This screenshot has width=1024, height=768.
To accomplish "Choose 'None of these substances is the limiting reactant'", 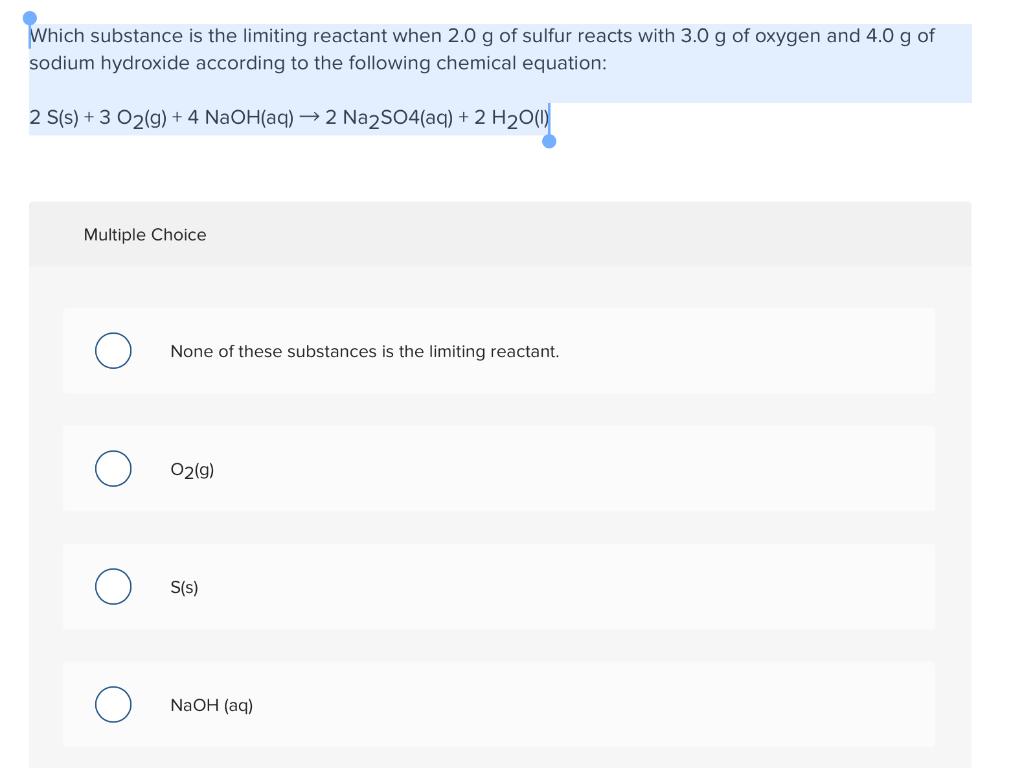I will point(112,350).
